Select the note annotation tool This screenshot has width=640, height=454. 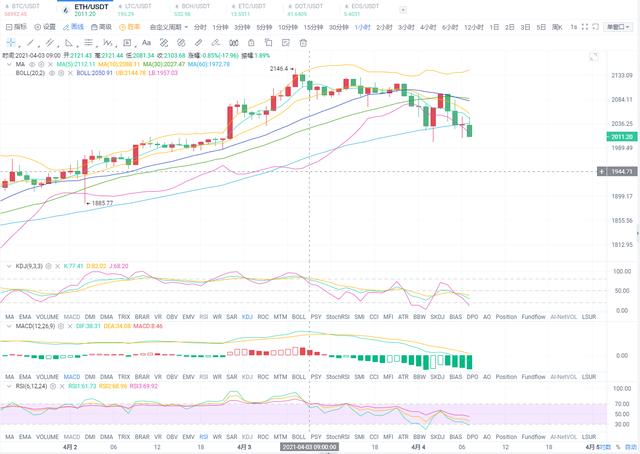127,42
